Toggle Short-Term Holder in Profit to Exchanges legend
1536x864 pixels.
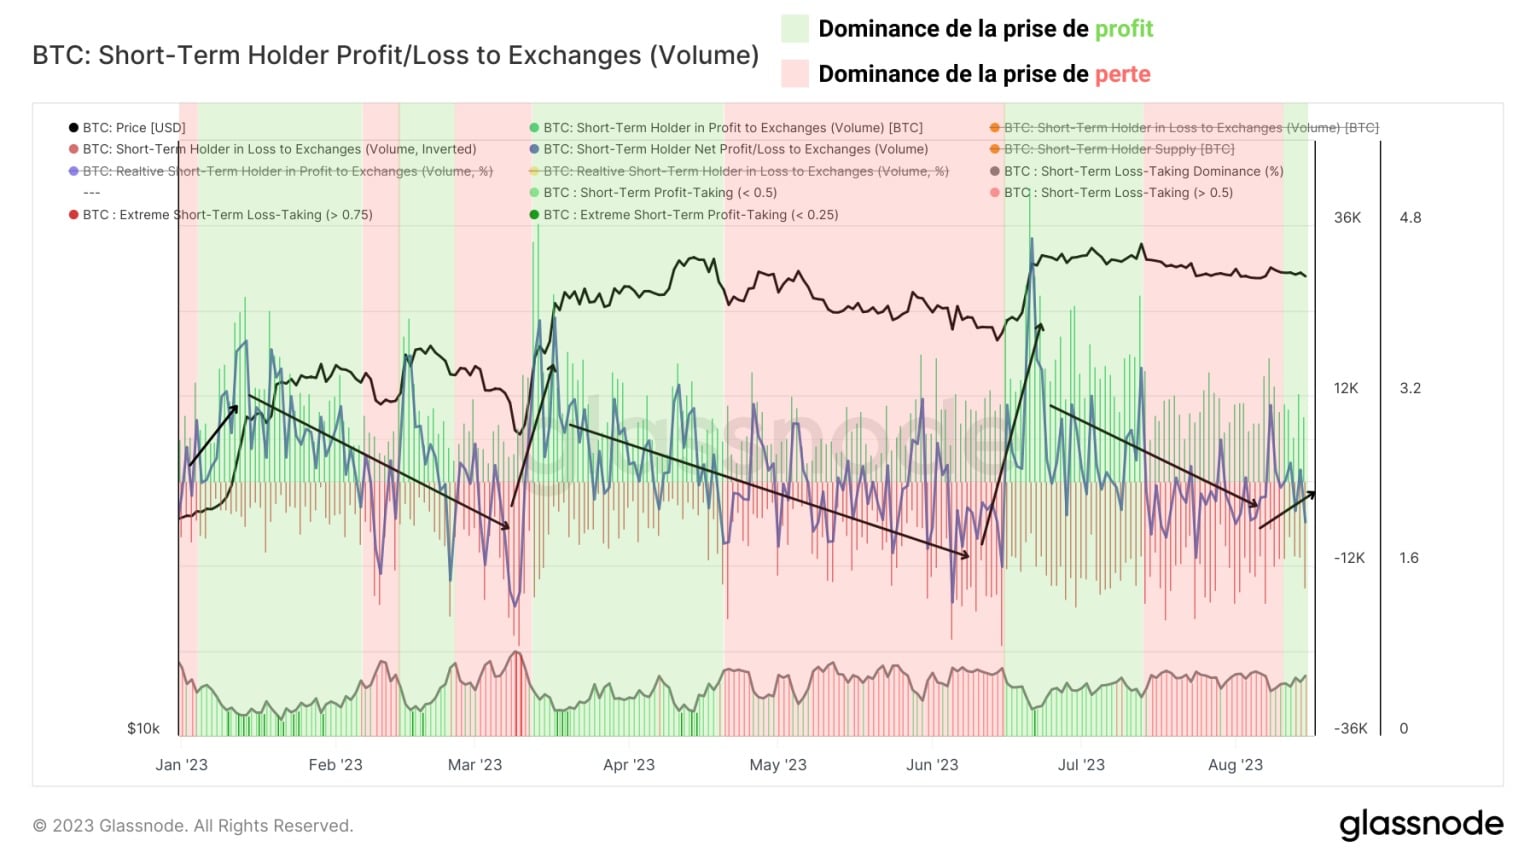click(x=726, y=128)
